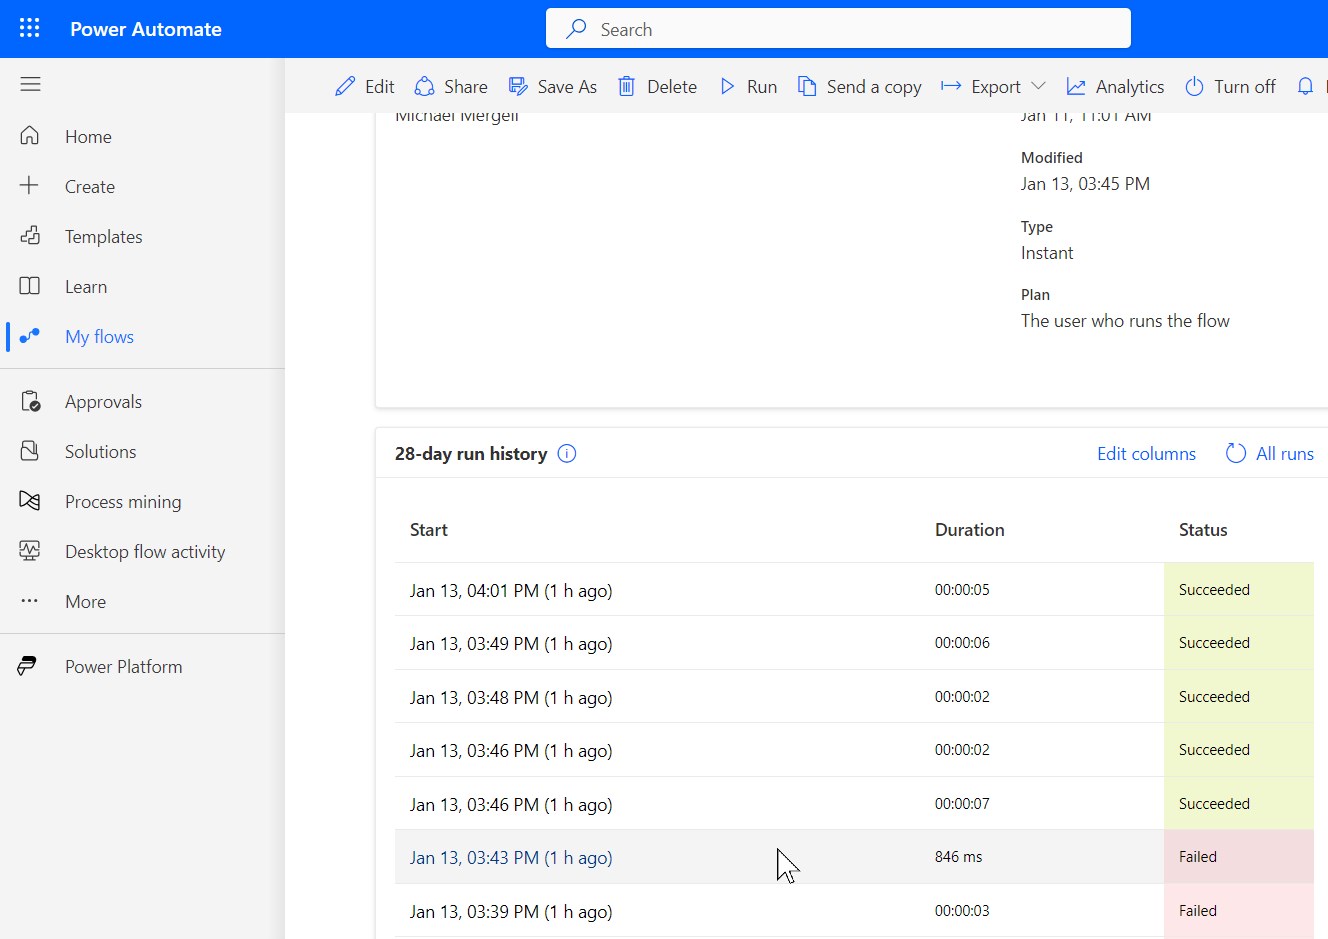Click the 846 ms duration cell
Image resolution: width=1328 pixels, height=939 pixels.
[958, 856]
